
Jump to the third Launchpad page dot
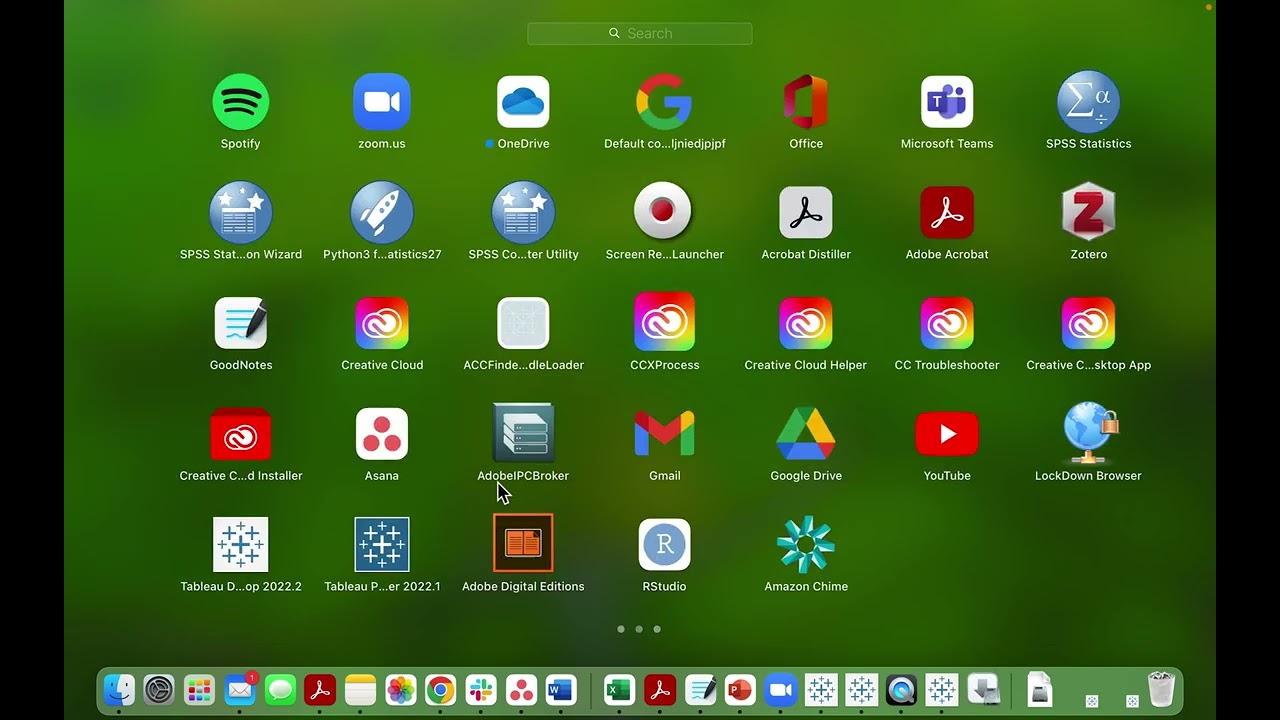657,629
